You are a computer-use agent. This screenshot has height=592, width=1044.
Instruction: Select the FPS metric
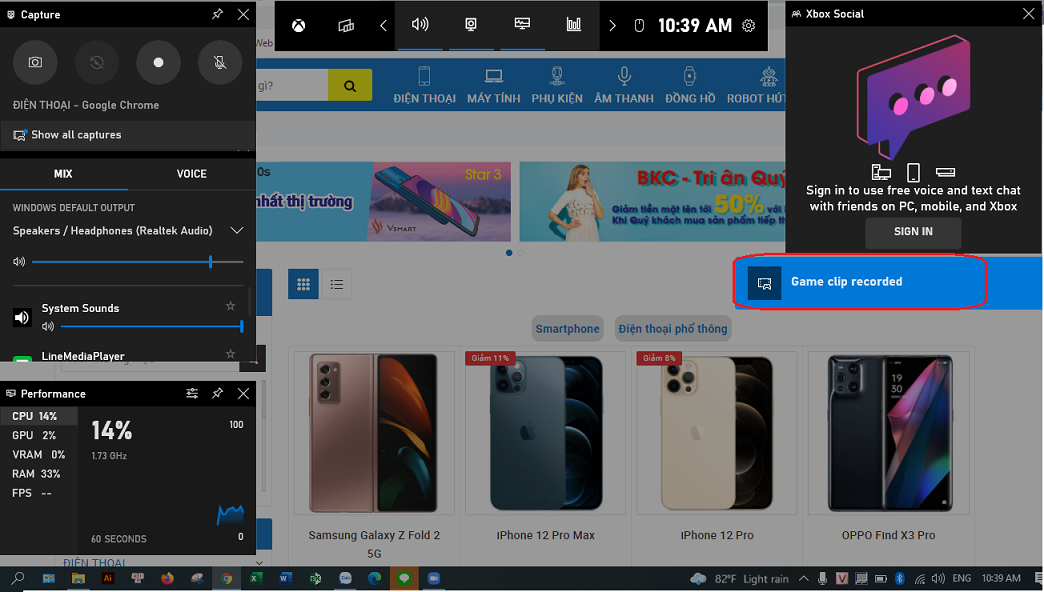pyautogui.click(x=39, y=493)
